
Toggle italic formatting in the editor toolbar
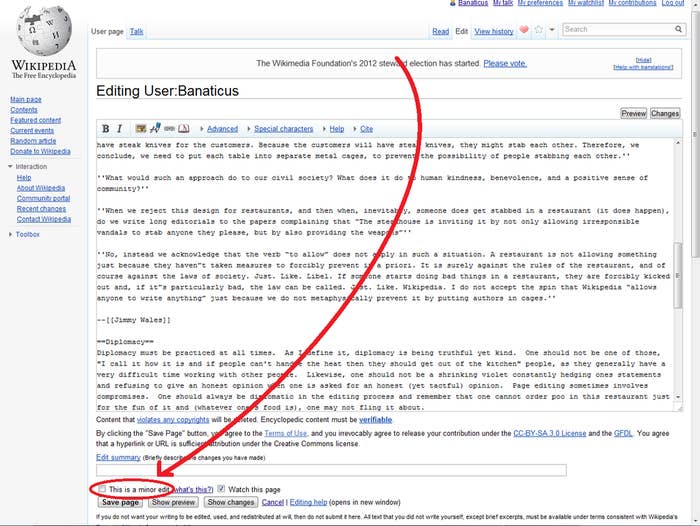[119, 129]
